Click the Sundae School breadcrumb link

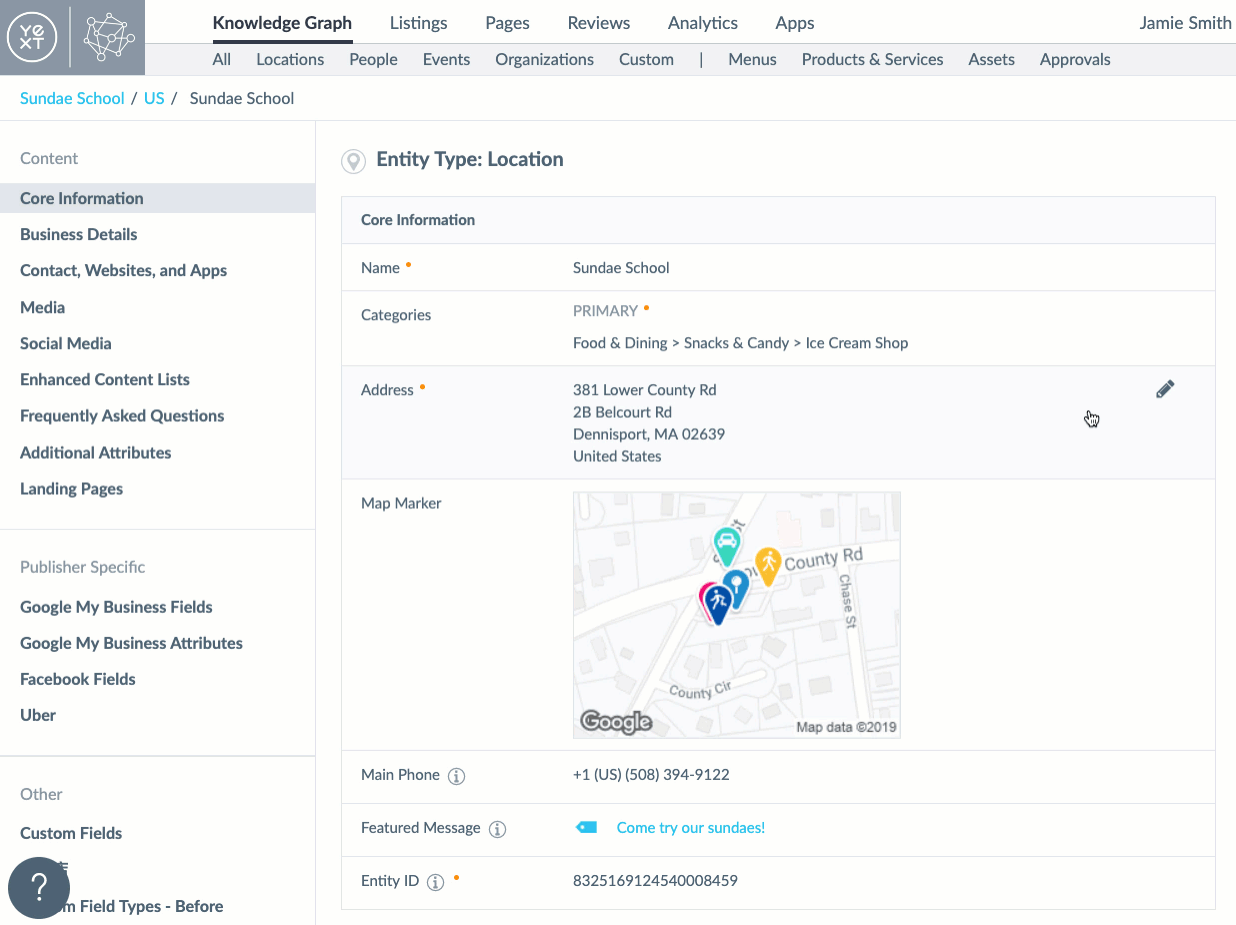(72, 98)
